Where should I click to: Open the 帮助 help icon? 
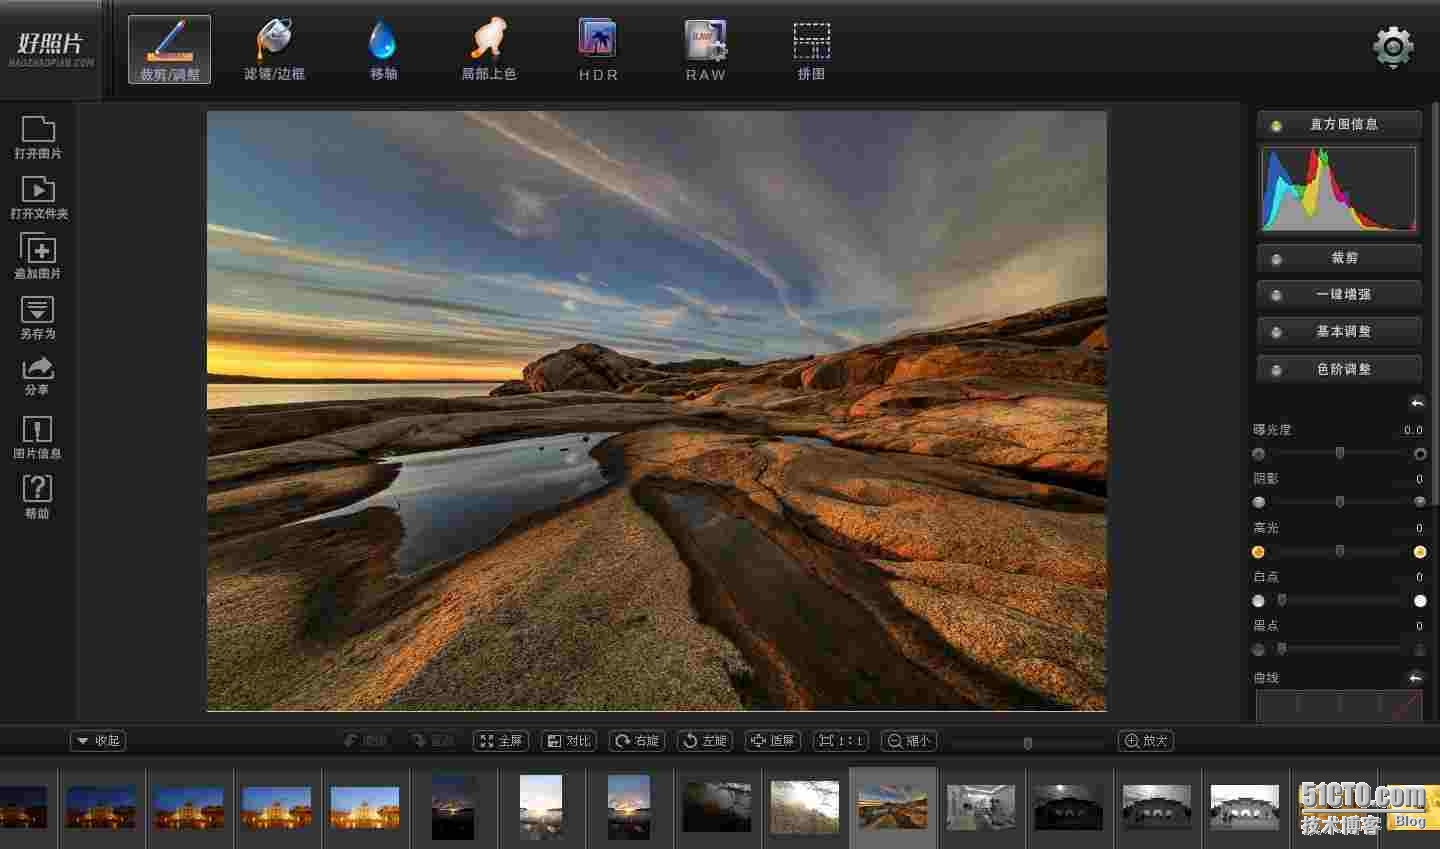click(38, 496)
